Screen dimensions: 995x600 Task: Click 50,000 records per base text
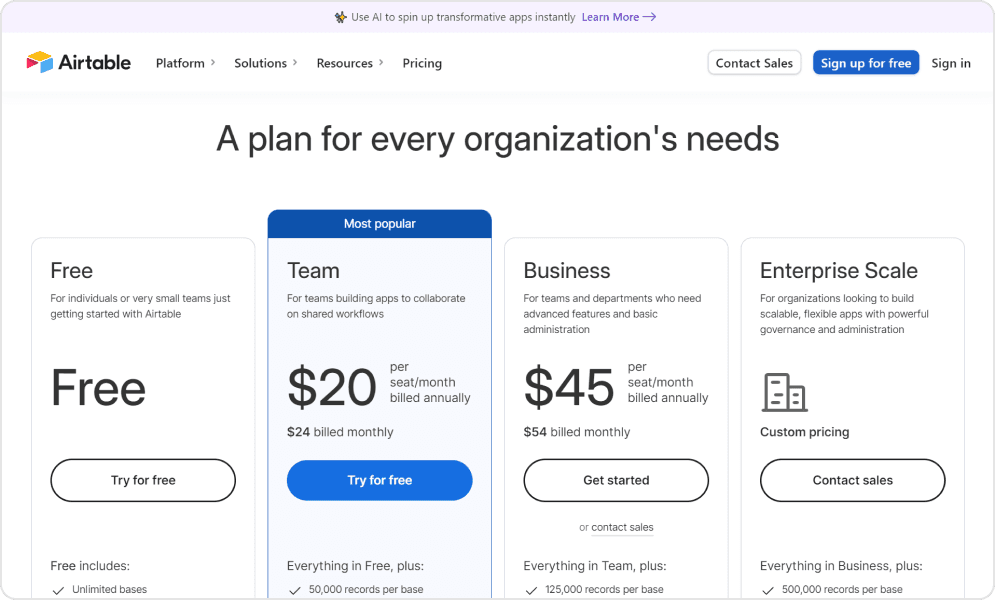coord(366,589)
